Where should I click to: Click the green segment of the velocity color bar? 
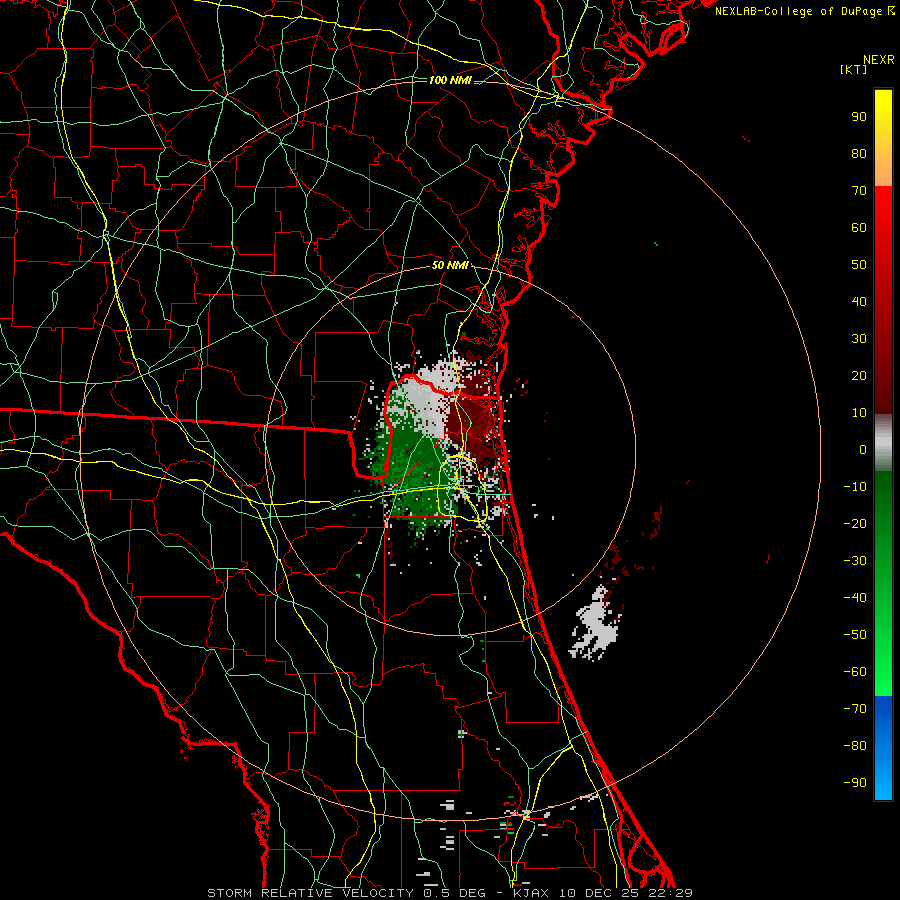(883, 583)
